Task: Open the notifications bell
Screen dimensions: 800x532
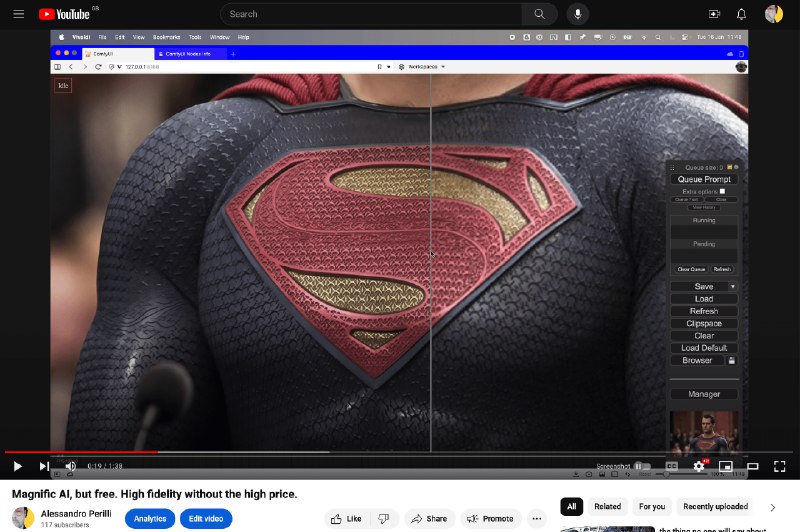Action: point(741,14)
